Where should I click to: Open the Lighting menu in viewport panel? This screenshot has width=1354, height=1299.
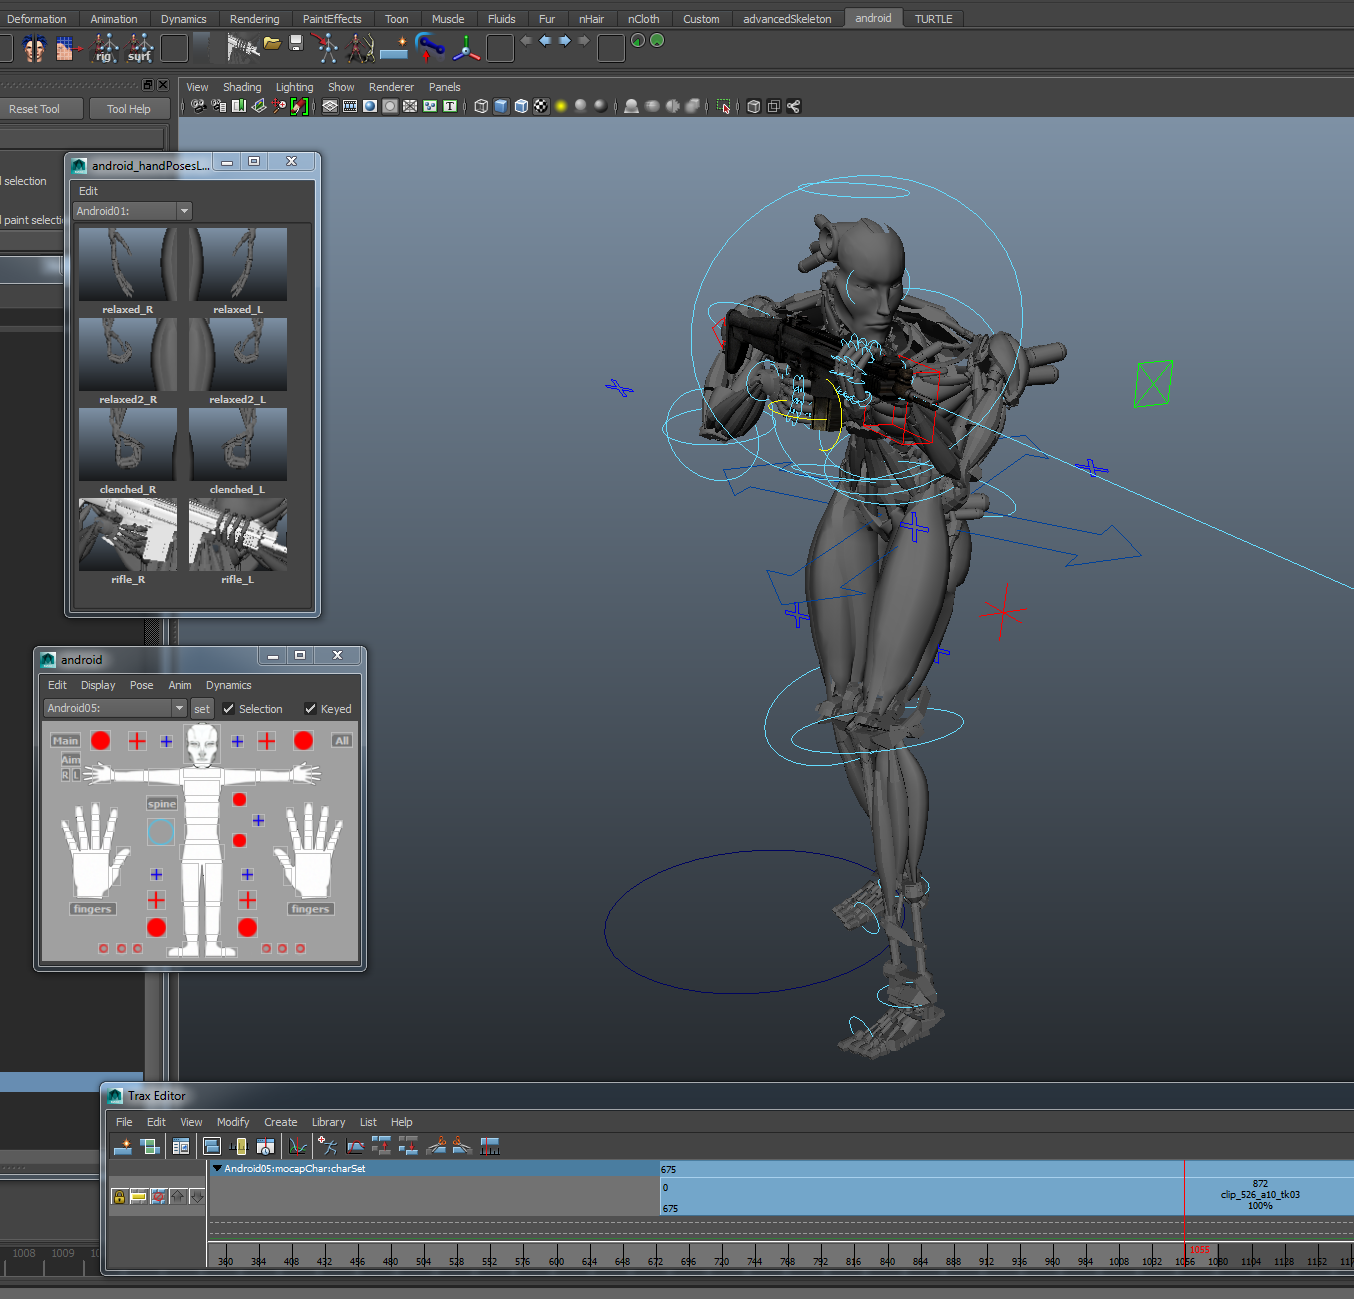point(294,87)
